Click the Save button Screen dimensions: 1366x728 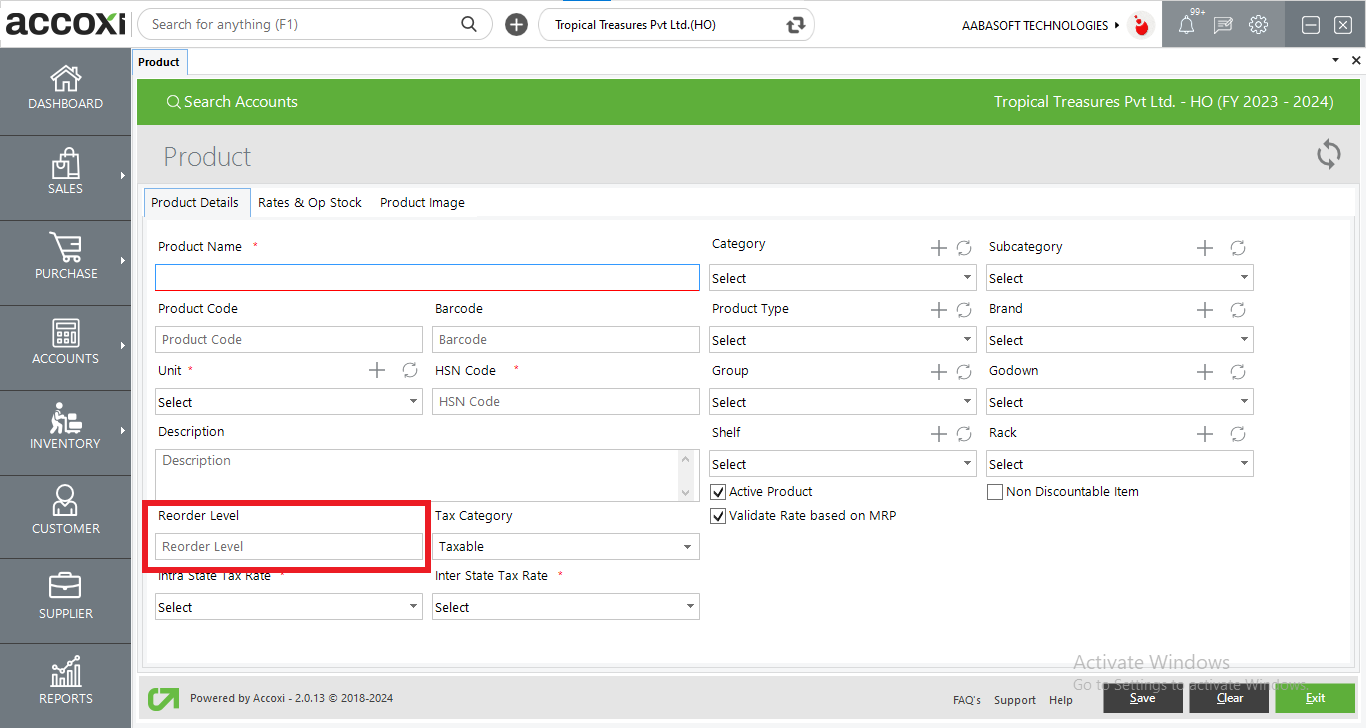pyautogui.click(x=1142, y=698)
